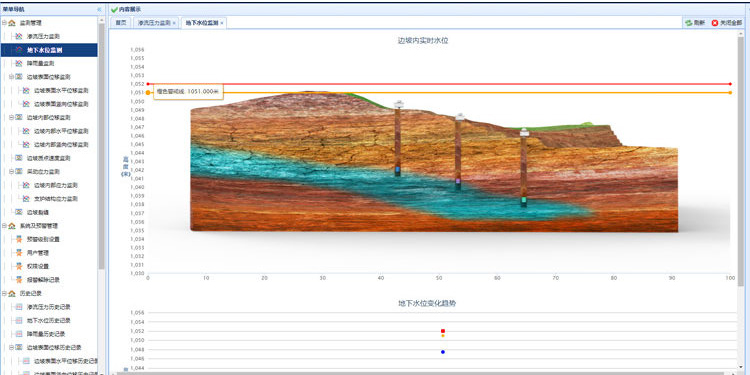Select 权限设置 star icon item
The image size is (750, 375).
point(19,266)
